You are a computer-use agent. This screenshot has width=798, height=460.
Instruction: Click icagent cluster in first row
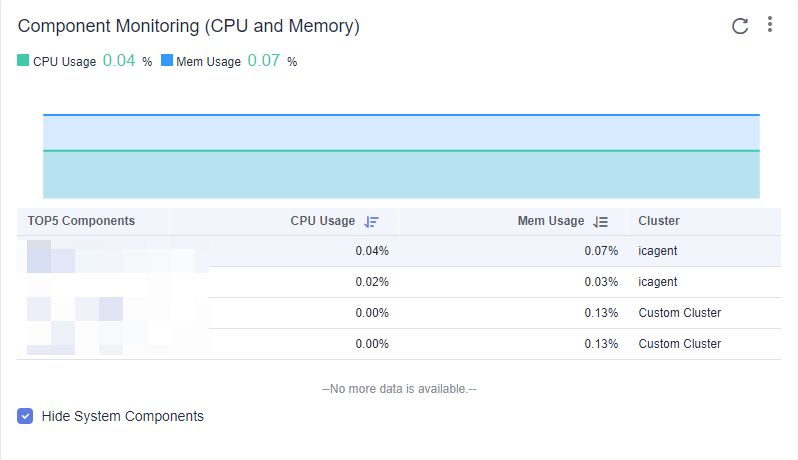658,251
